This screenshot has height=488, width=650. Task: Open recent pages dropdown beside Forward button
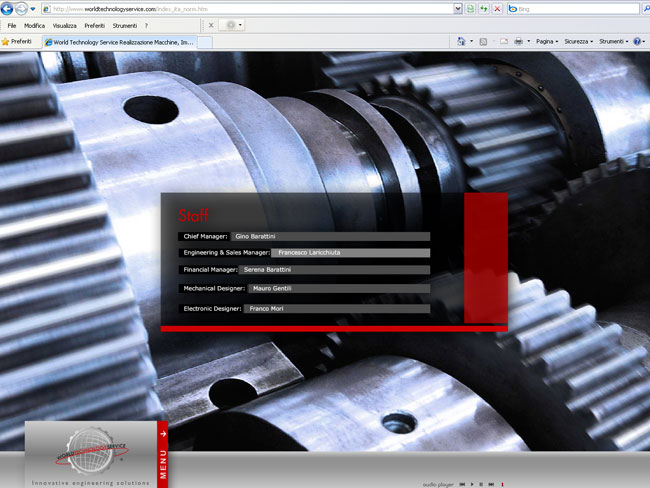click(x=33, y=9)
